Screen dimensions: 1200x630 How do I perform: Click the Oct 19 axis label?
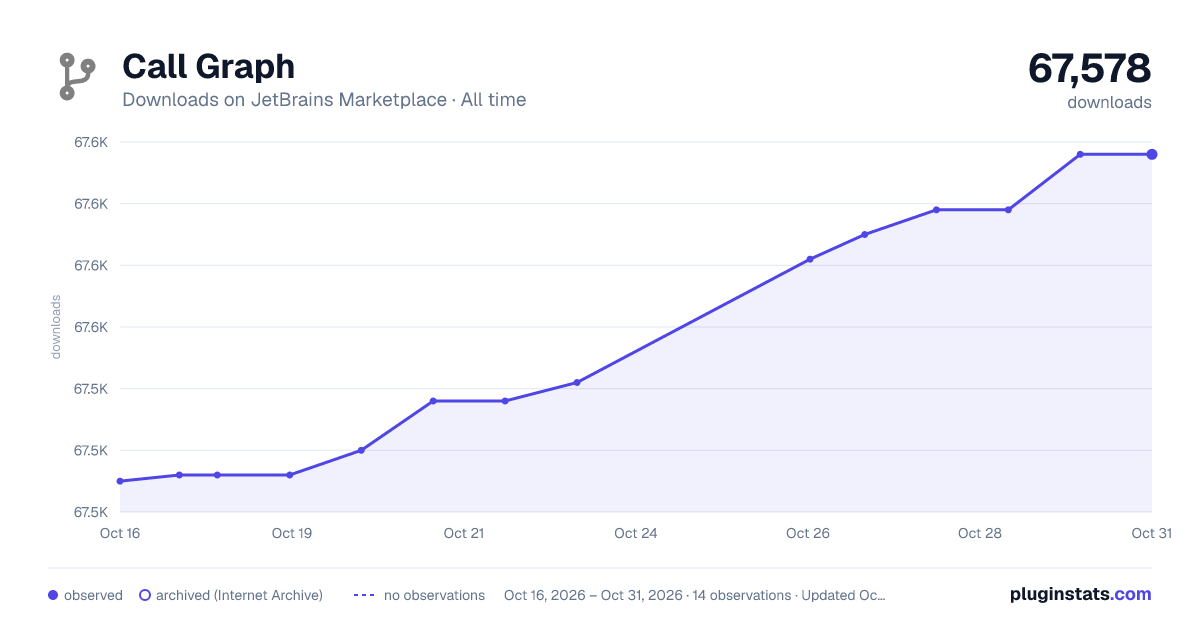tap(292, 533)
